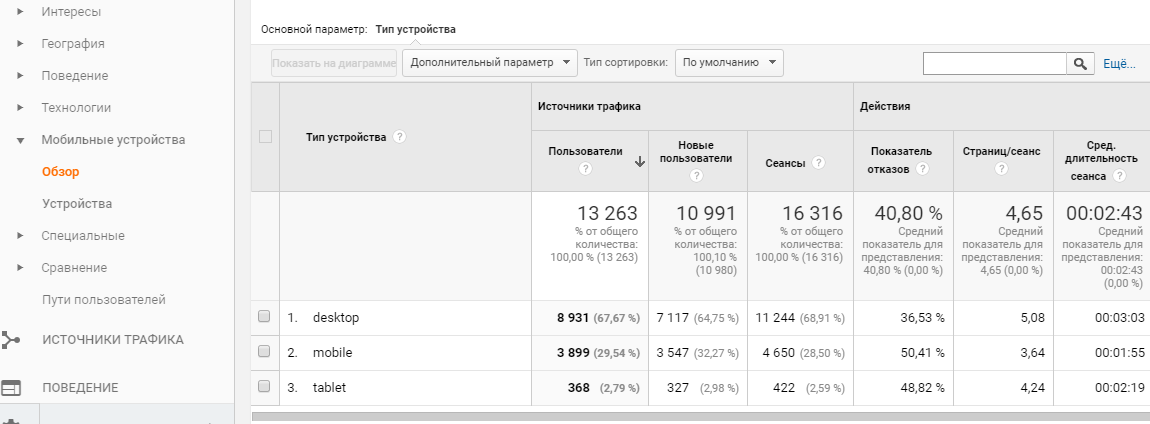Screen dimensions: 1150x424
Task: Open help icon under Страниц/сеанс column
Action: pos(1001,169)
